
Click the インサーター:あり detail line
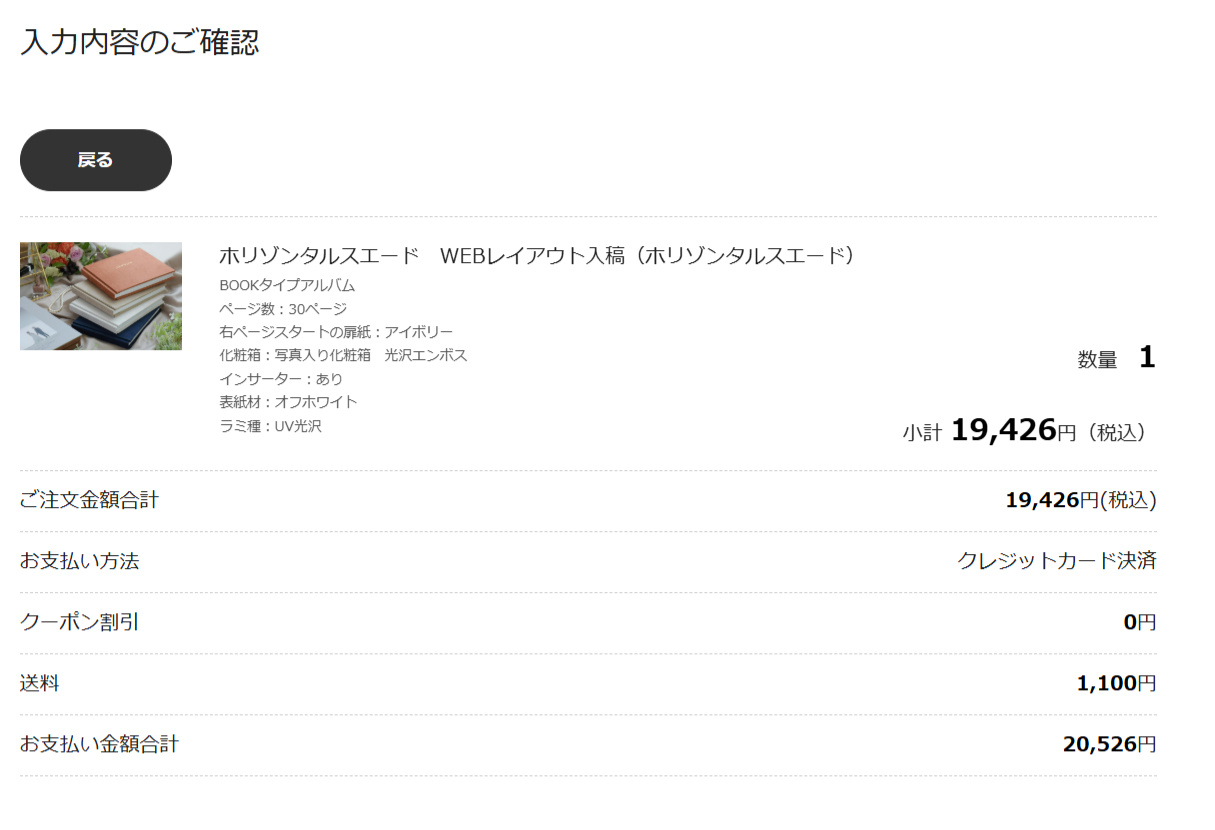(x=281, y=379)
